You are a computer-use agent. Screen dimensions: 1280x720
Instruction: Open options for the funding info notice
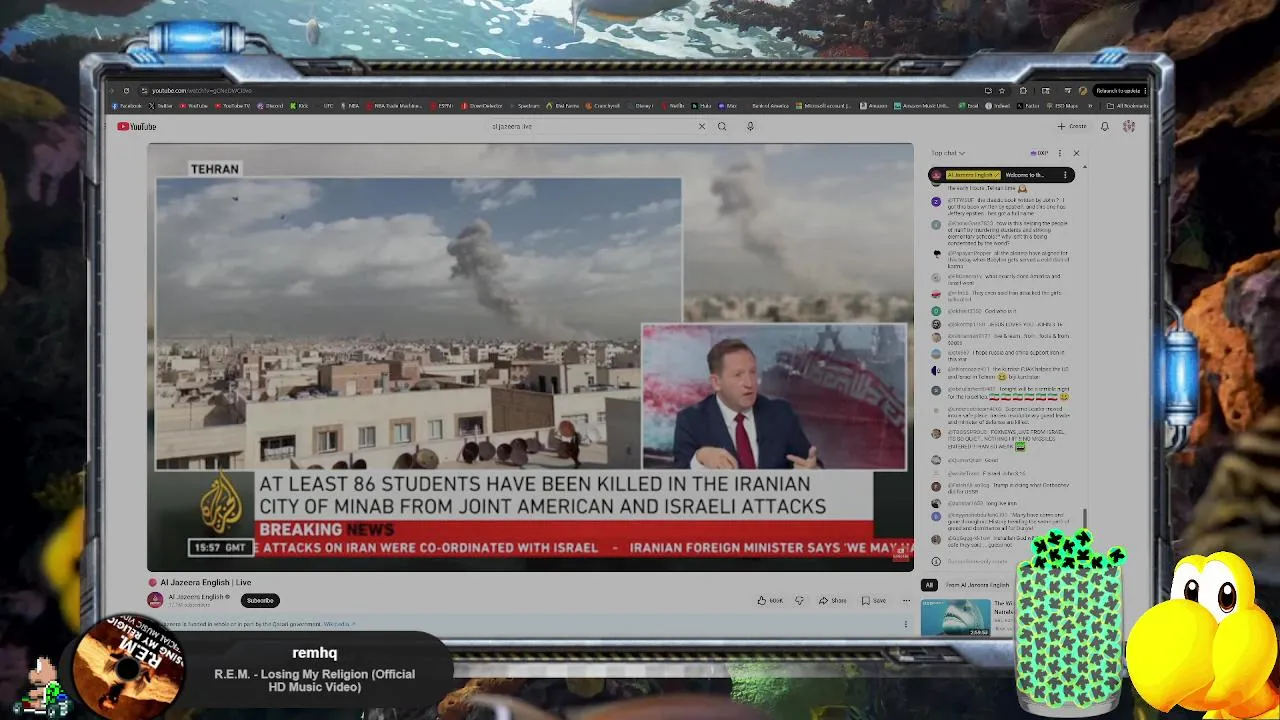tap(906, 624)
